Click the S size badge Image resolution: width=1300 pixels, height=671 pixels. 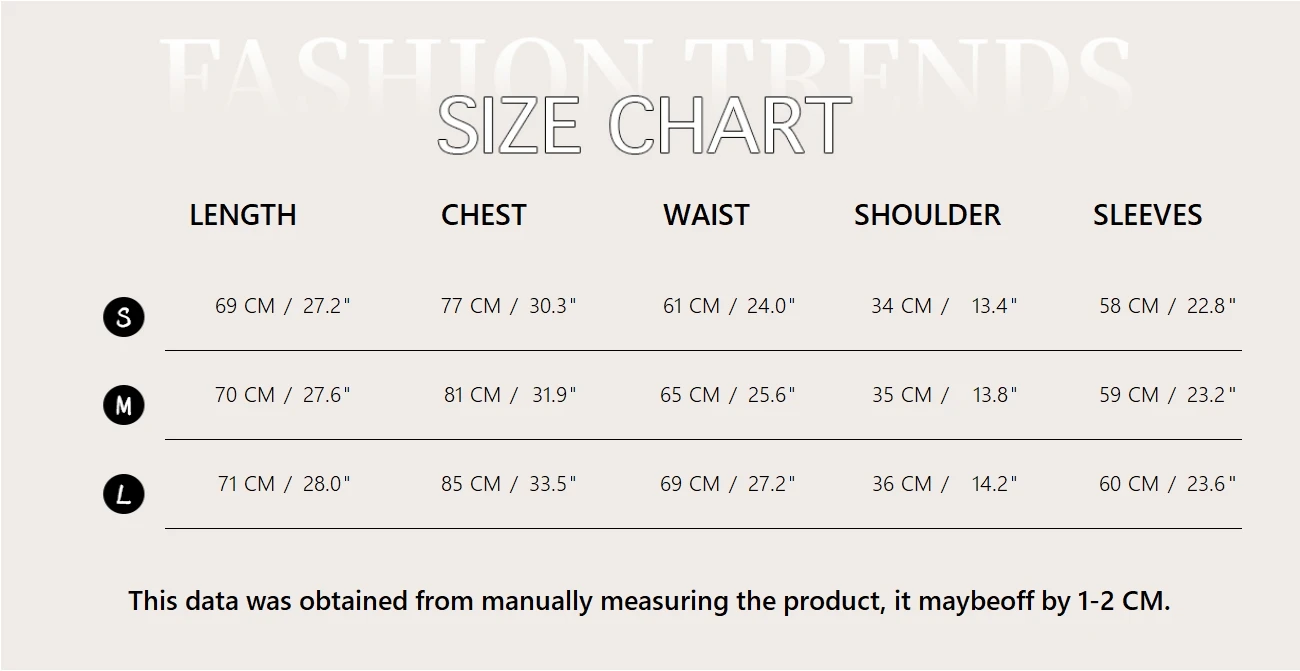[x=124, y=317]
